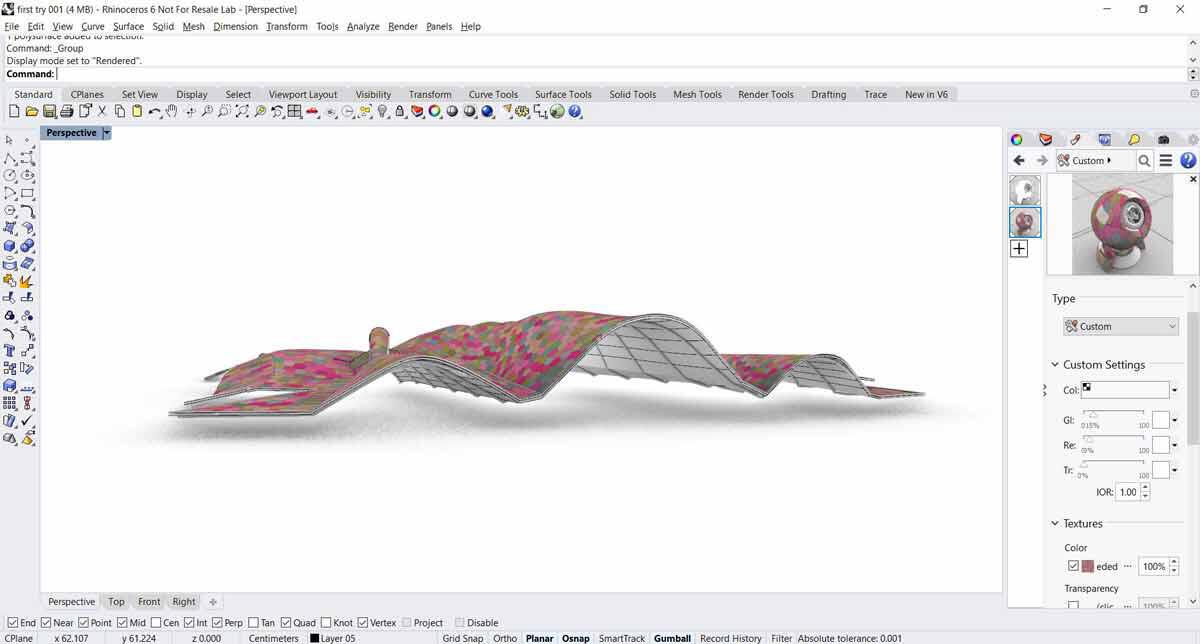Add new material with plus button
Screen dimensions: 1200x644
coord(1019,248)
